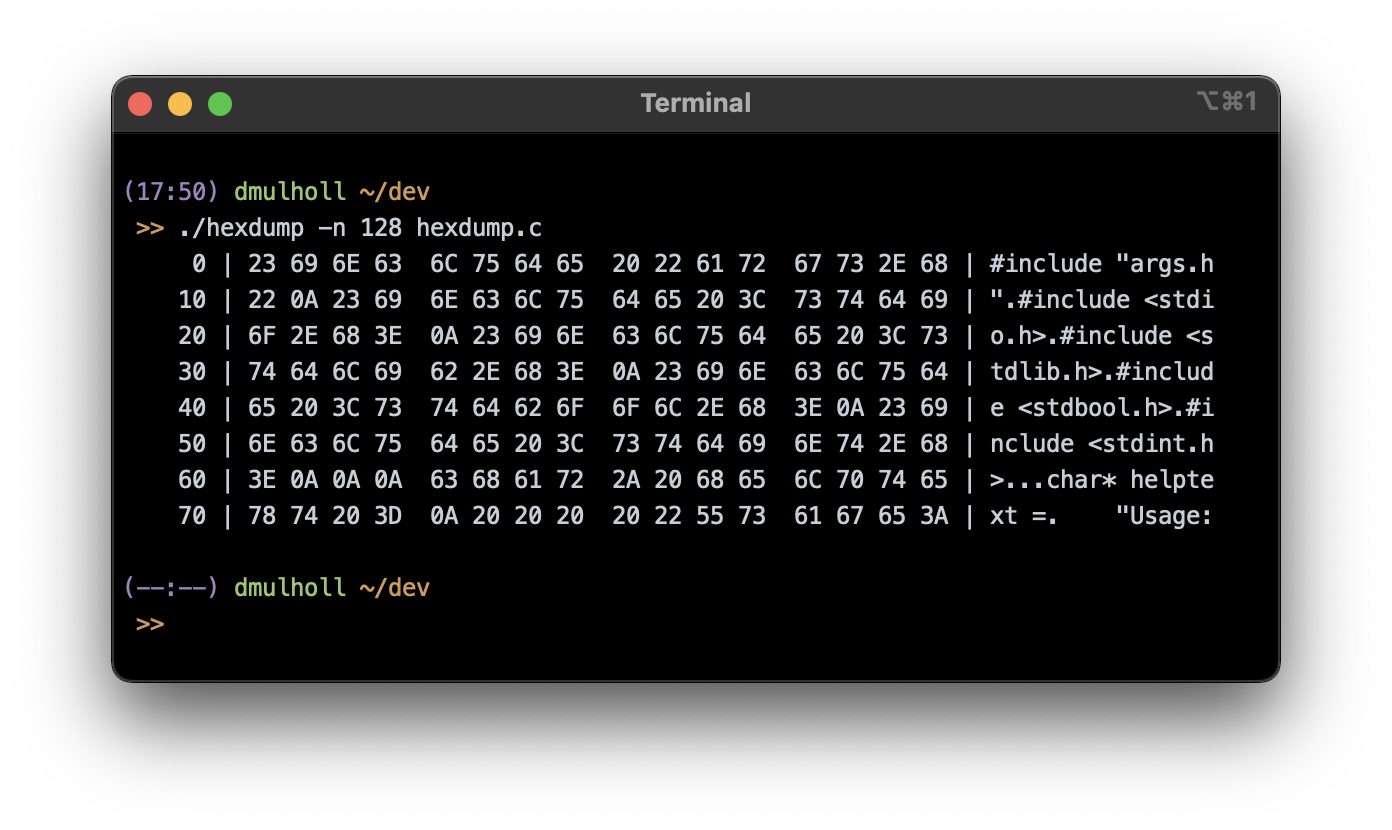Click the Terminal window title text
This screenshot has height=830, width=1392.
tap(696, 103)
